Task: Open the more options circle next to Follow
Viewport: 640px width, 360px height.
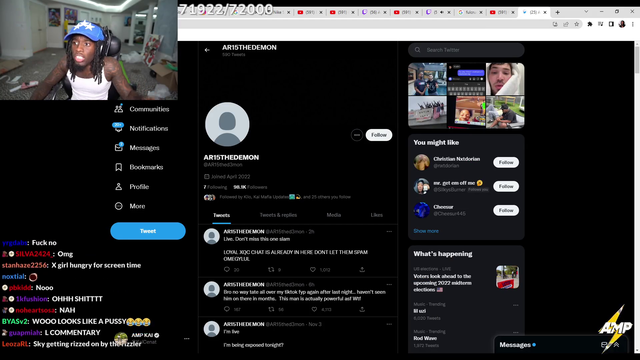Action: point(357,135)
